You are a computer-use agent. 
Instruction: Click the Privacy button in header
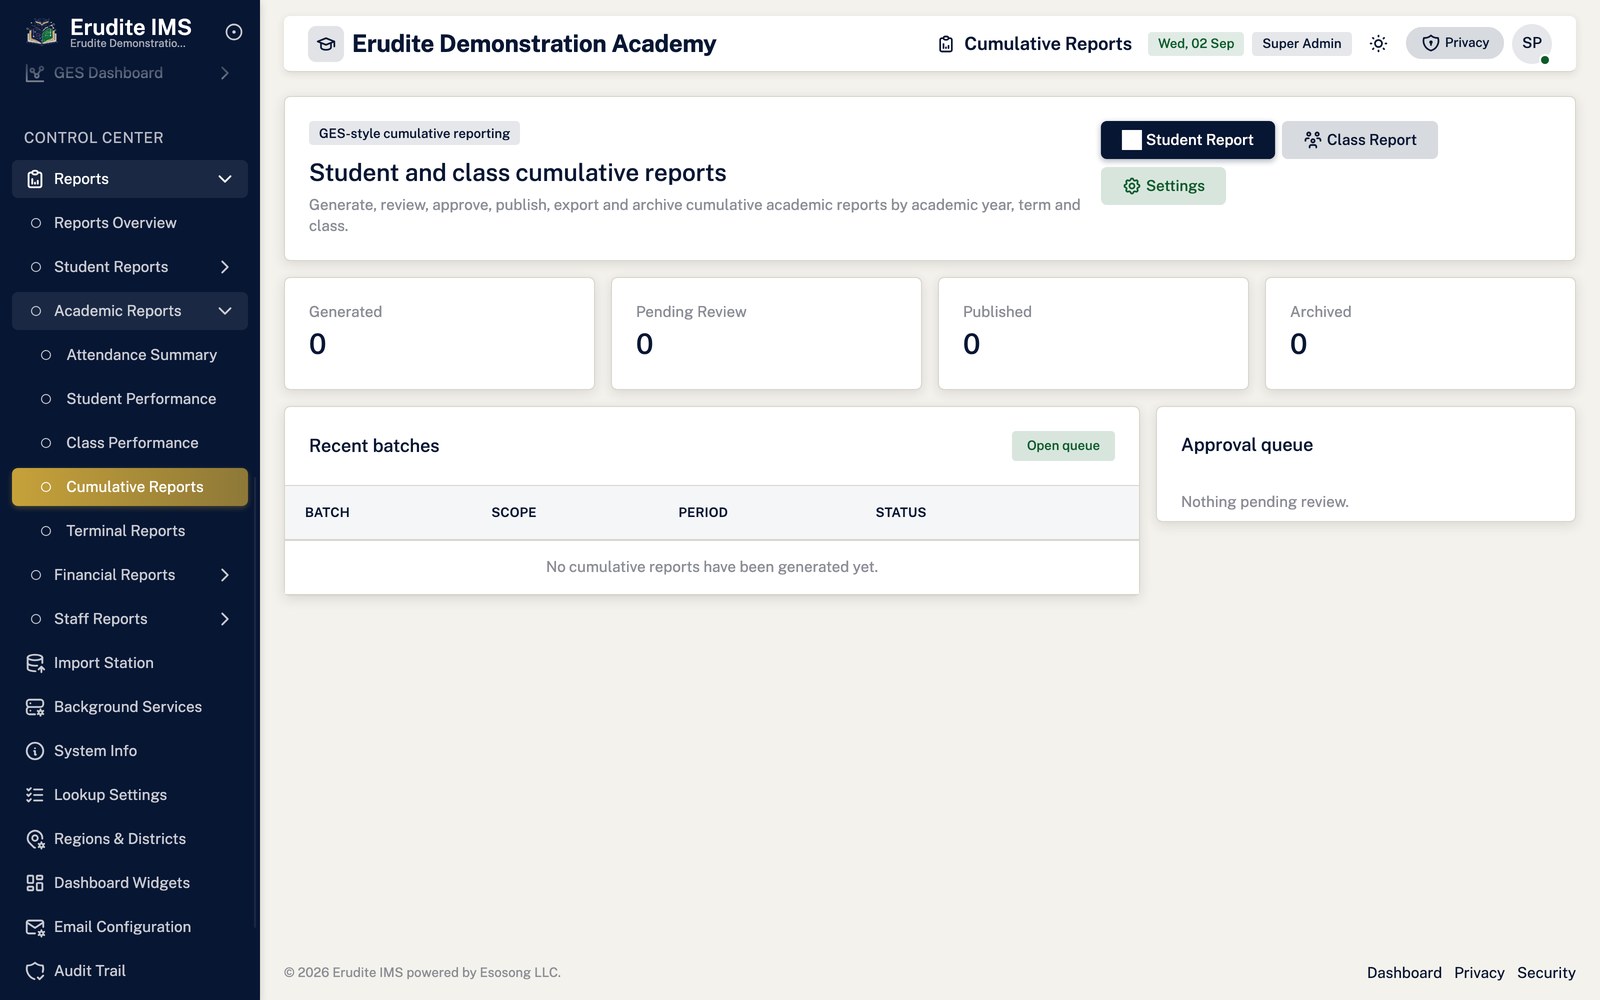(1455, 43)
